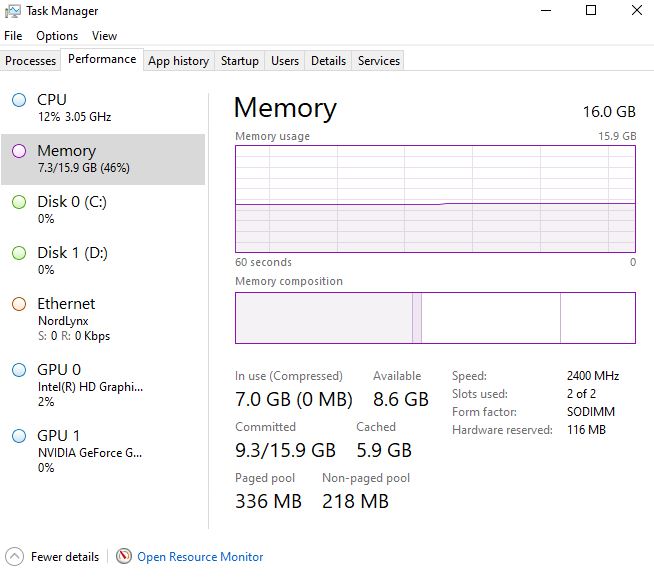
Task: Select the CPU circle icon in sidebar
Action: (x=19, y=100)
